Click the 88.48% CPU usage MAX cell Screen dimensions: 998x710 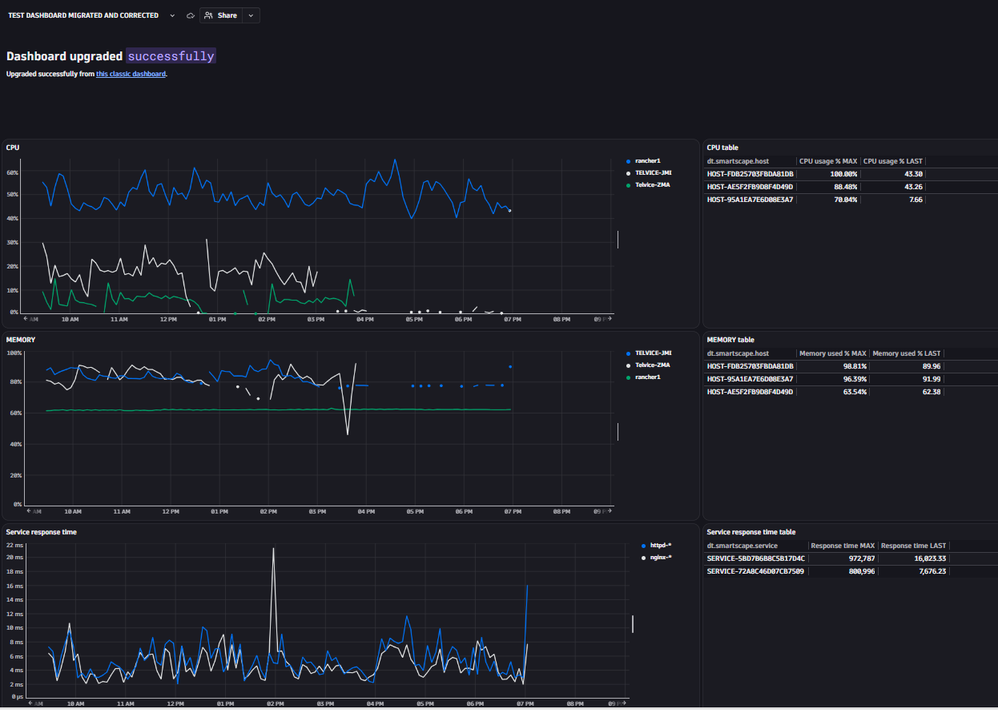[846, 186]
